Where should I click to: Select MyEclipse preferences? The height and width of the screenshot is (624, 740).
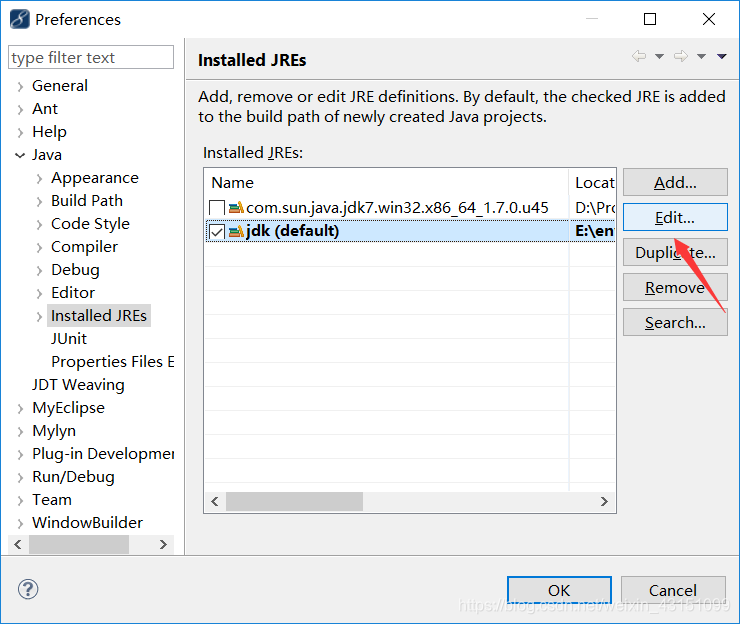click(x=68, y=408)
